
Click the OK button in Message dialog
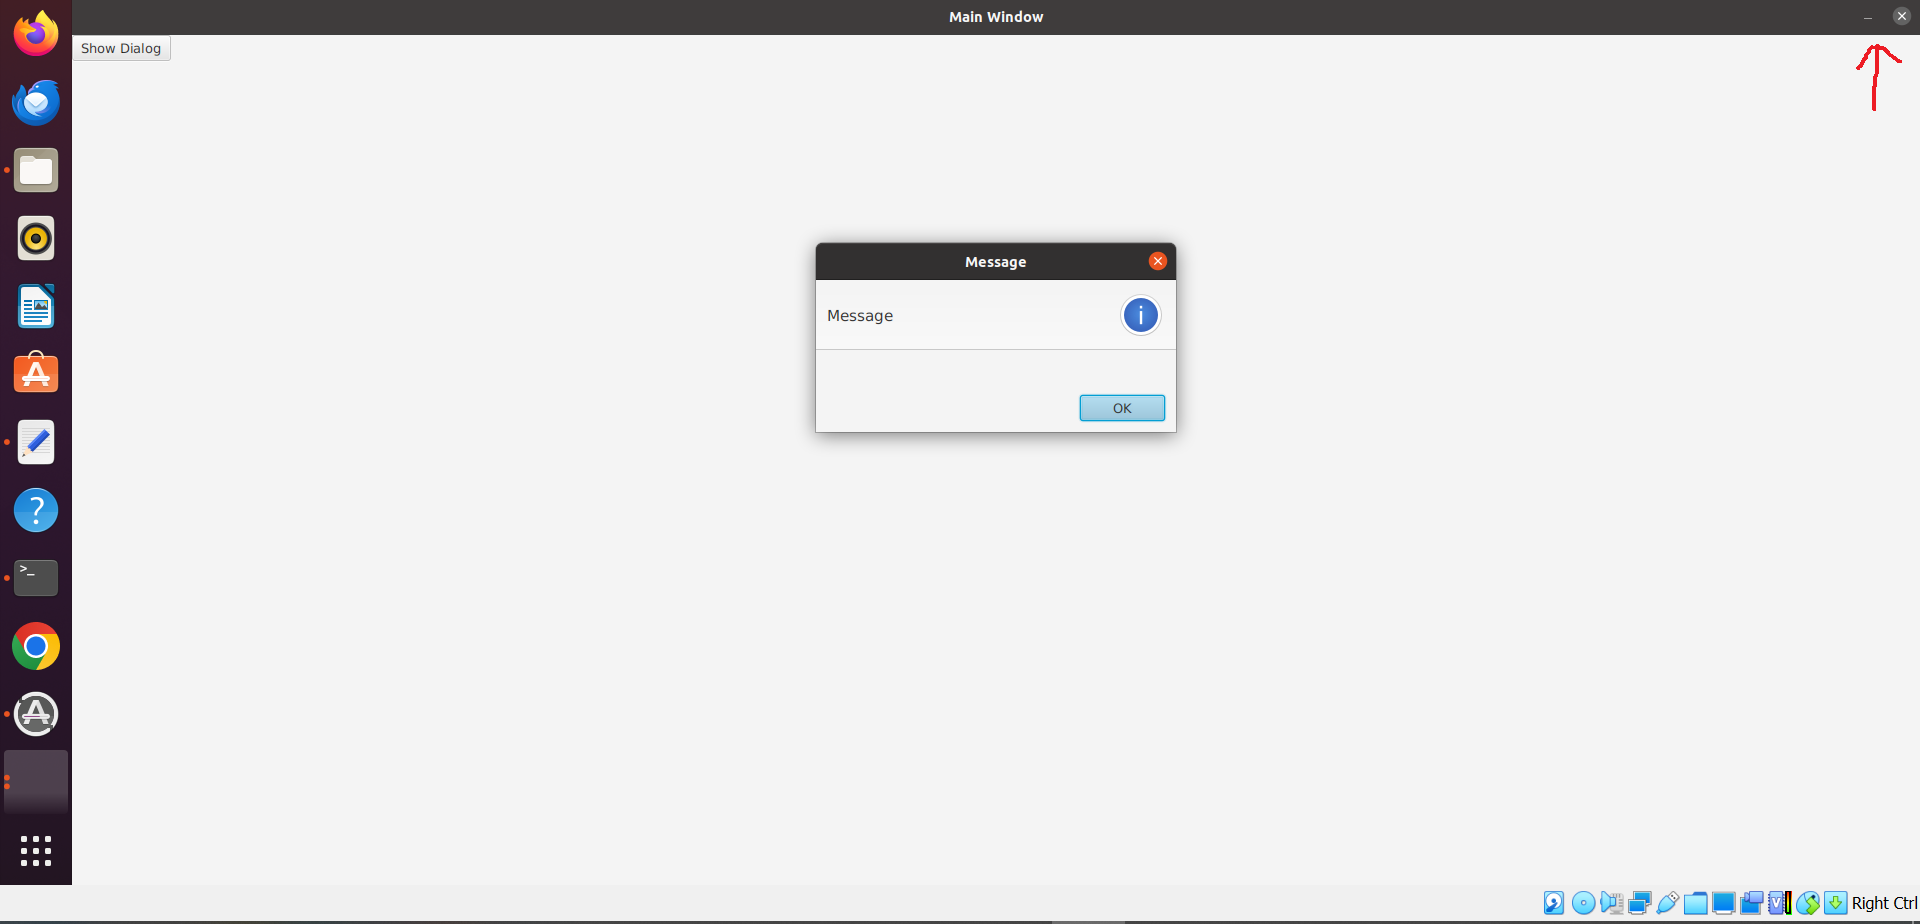(x=1121, y=408)
